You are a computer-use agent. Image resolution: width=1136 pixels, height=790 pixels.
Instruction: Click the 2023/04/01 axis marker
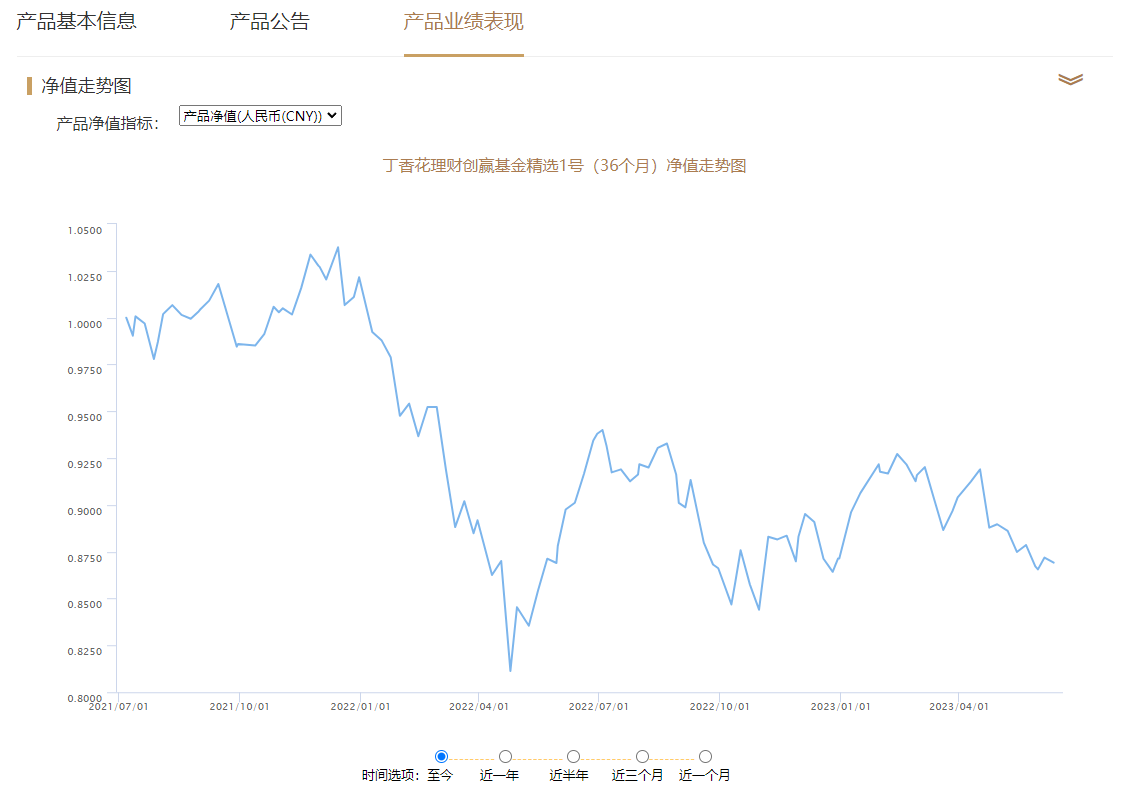pos(958,706)
